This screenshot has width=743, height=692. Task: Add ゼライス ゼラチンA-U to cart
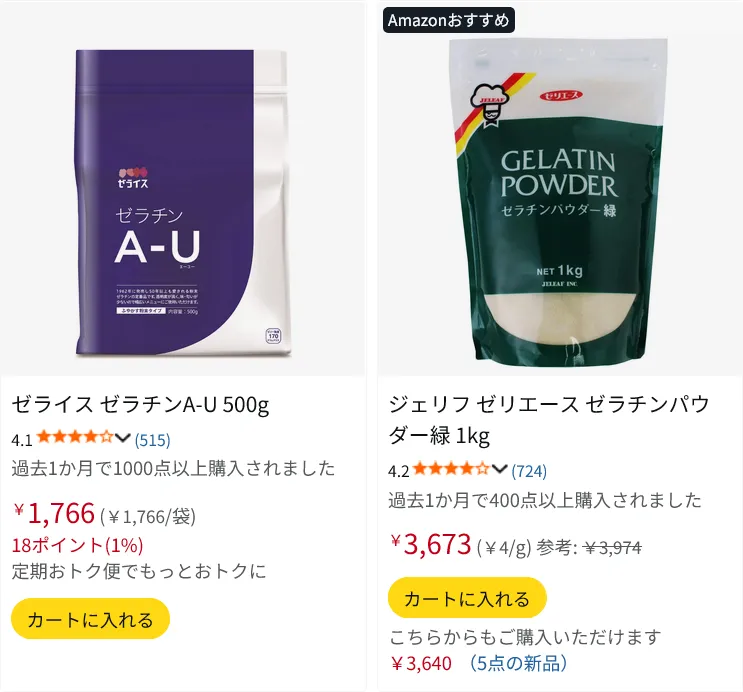(91, 619)
